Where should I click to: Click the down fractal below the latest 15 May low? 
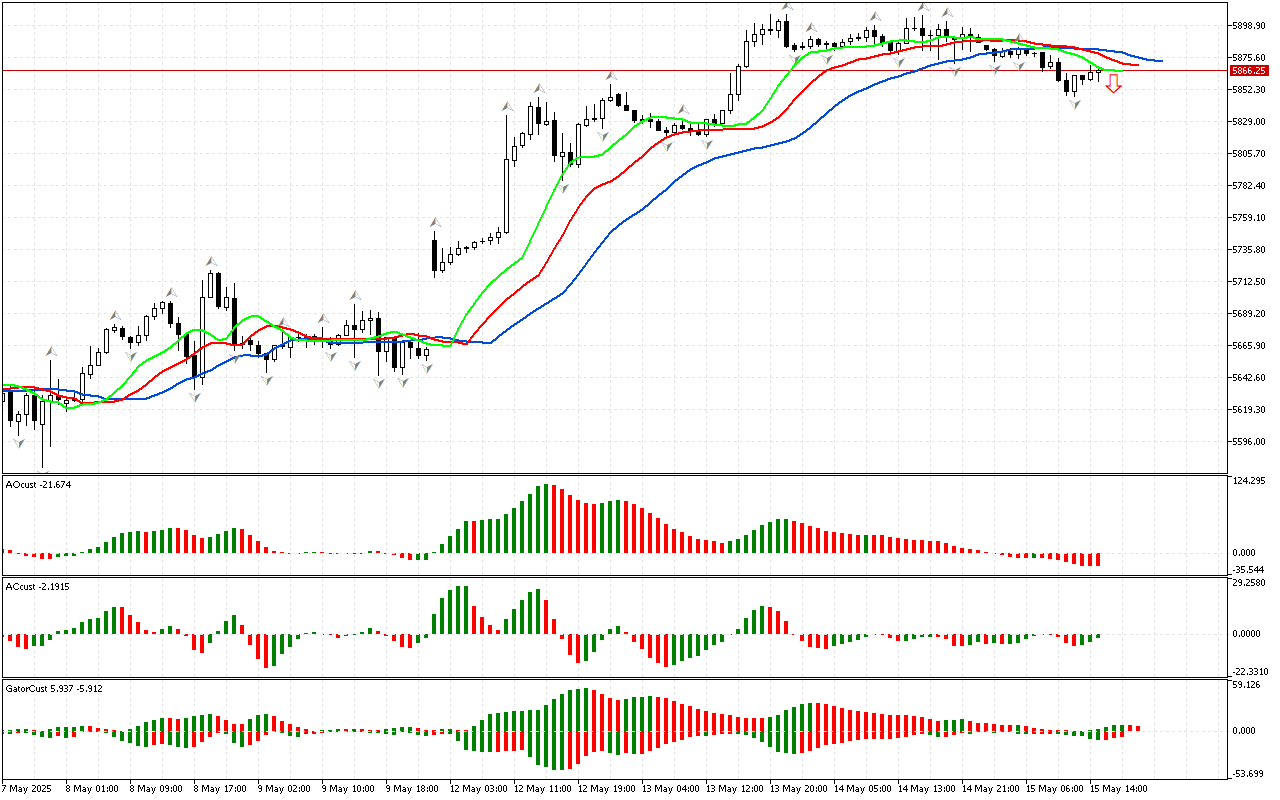pyautogui.click(x=1075, y=104)
